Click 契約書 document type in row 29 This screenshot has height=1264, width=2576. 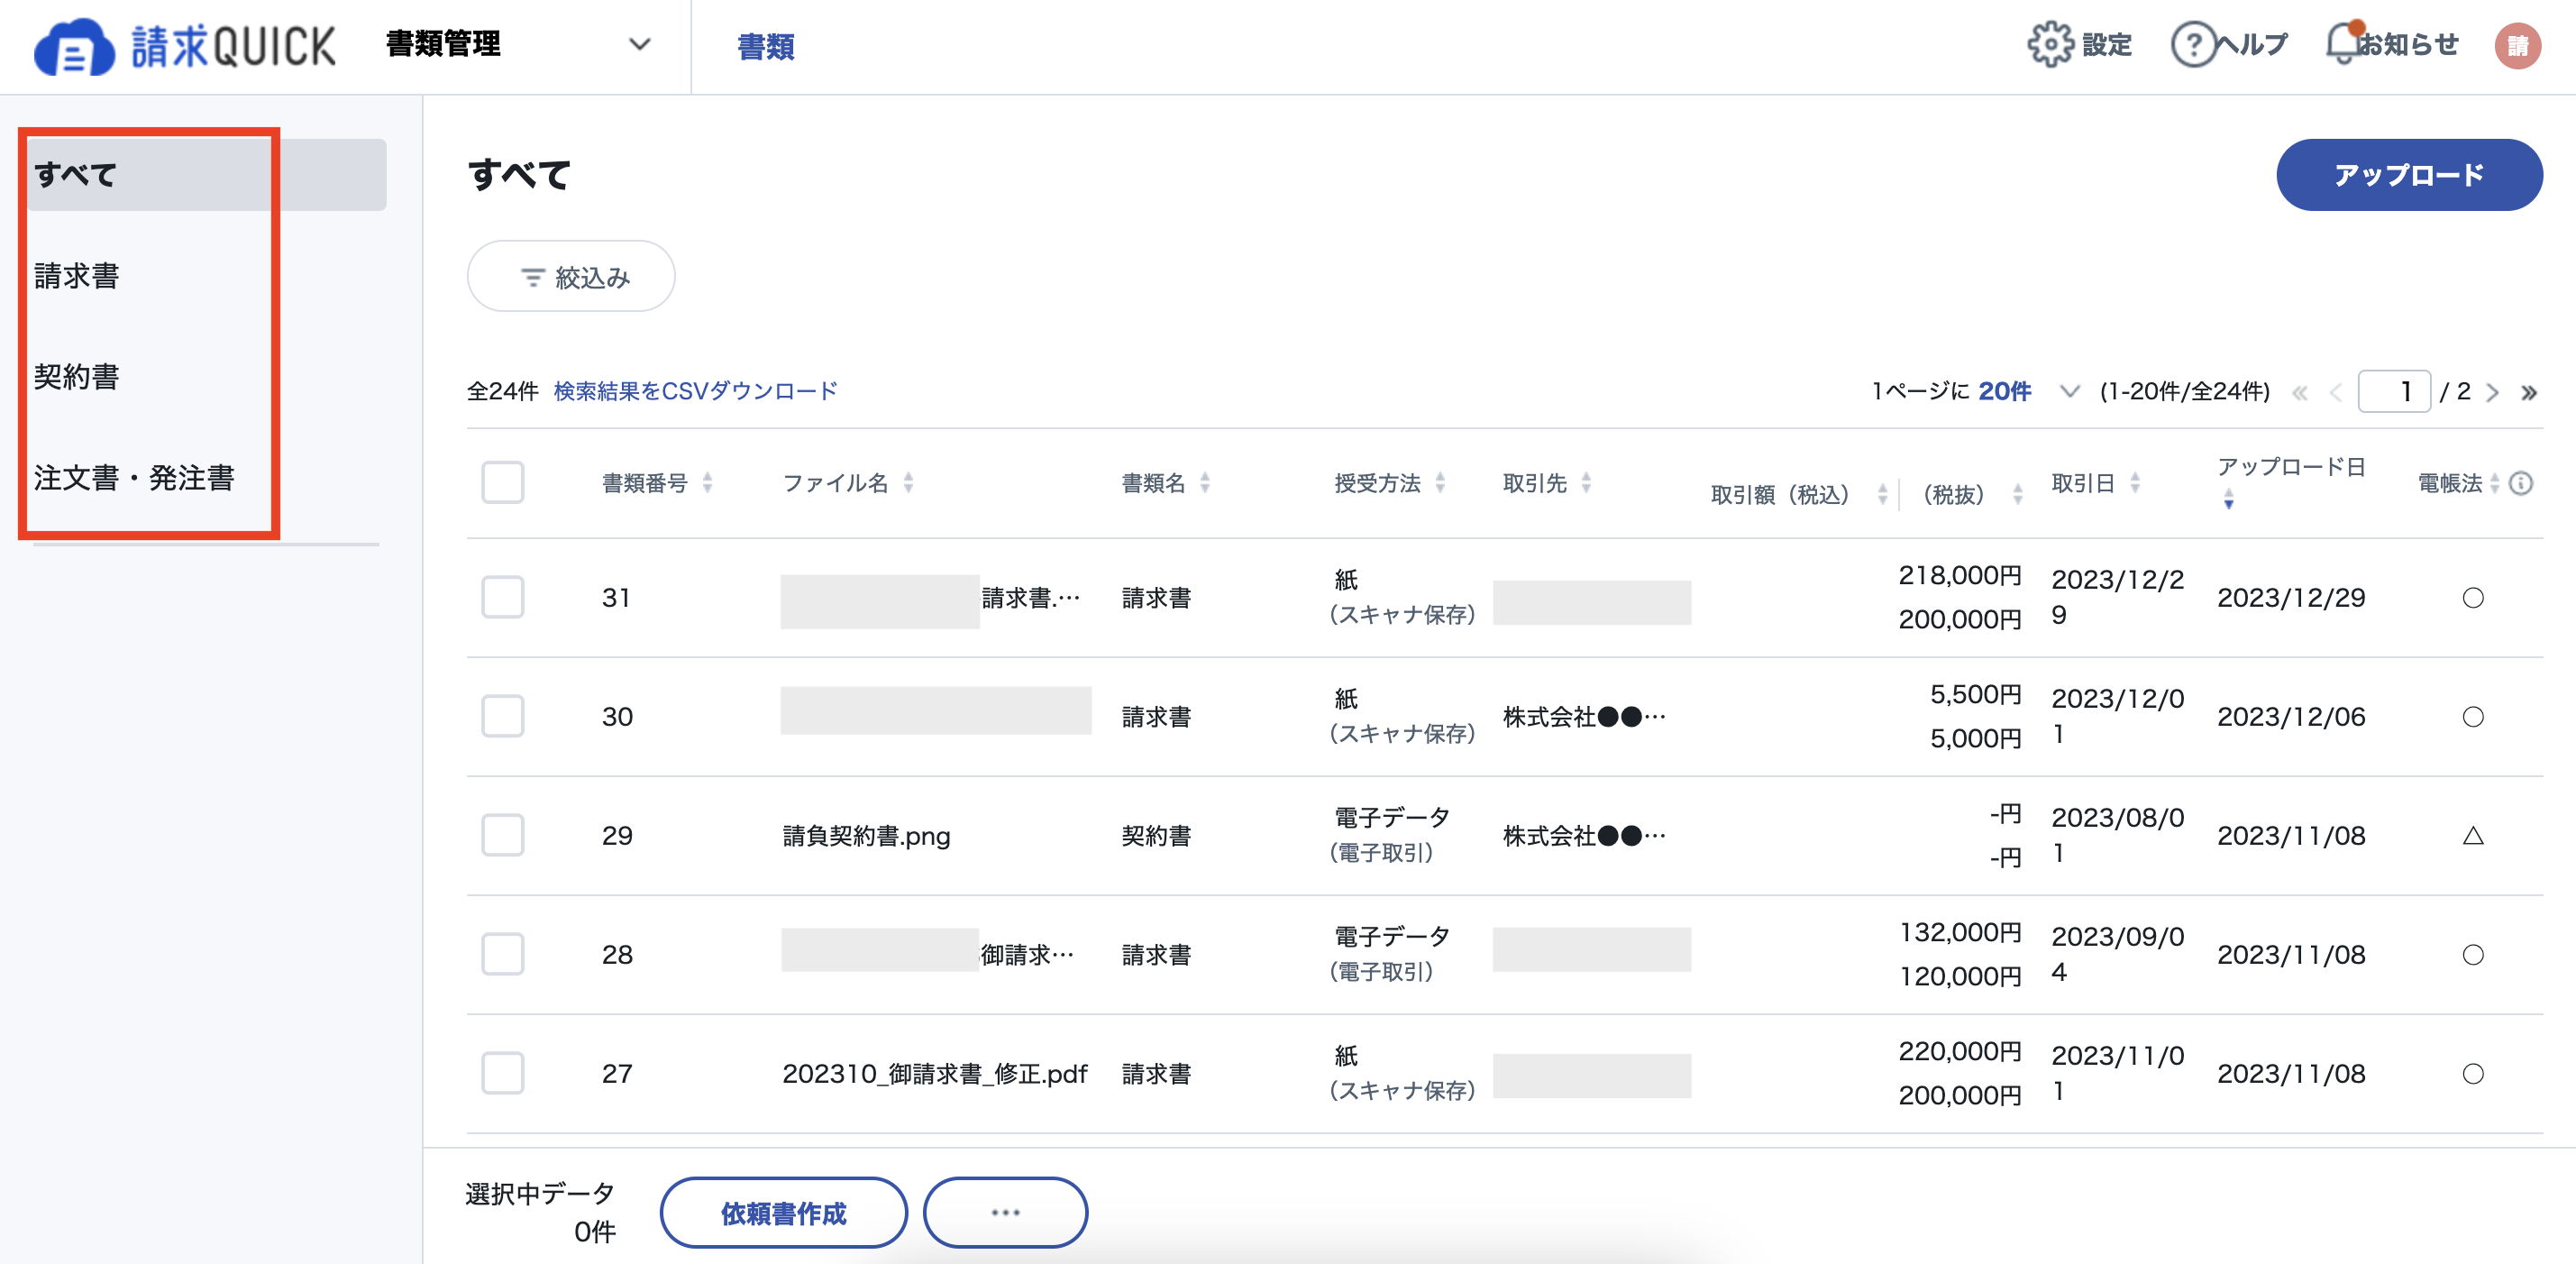[1156, 836]
